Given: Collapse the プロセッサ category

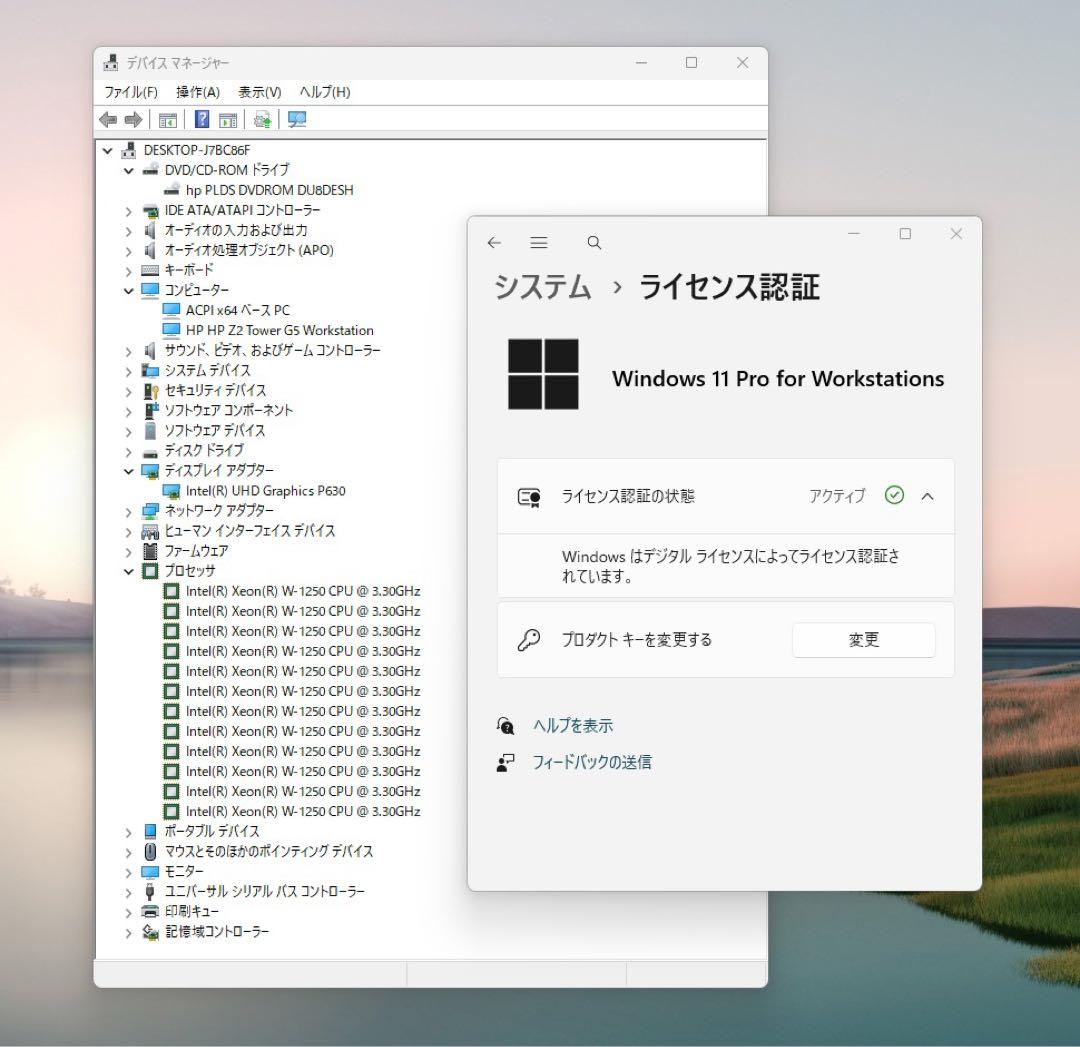Looking at the screenshot, I should (128, 571).
